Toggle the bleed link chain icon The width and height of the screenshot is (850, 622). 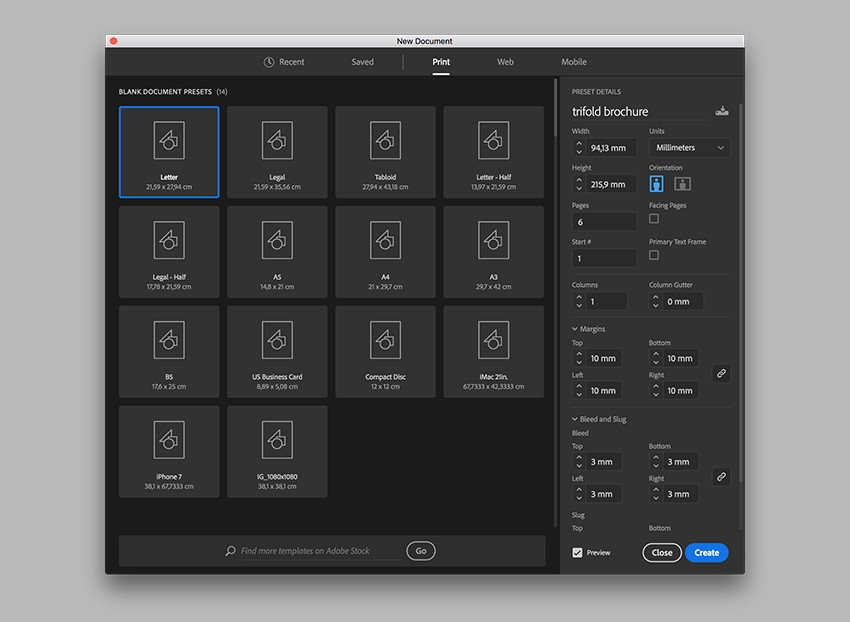[721, 477]
